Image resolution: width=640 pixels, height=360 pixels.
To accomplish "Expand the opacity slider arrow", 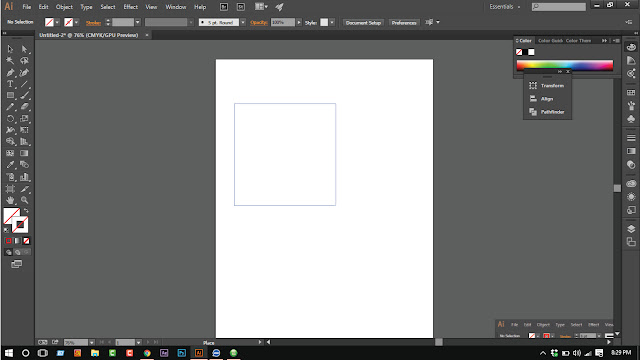I will pyautogui.click(x=299, y=22).
